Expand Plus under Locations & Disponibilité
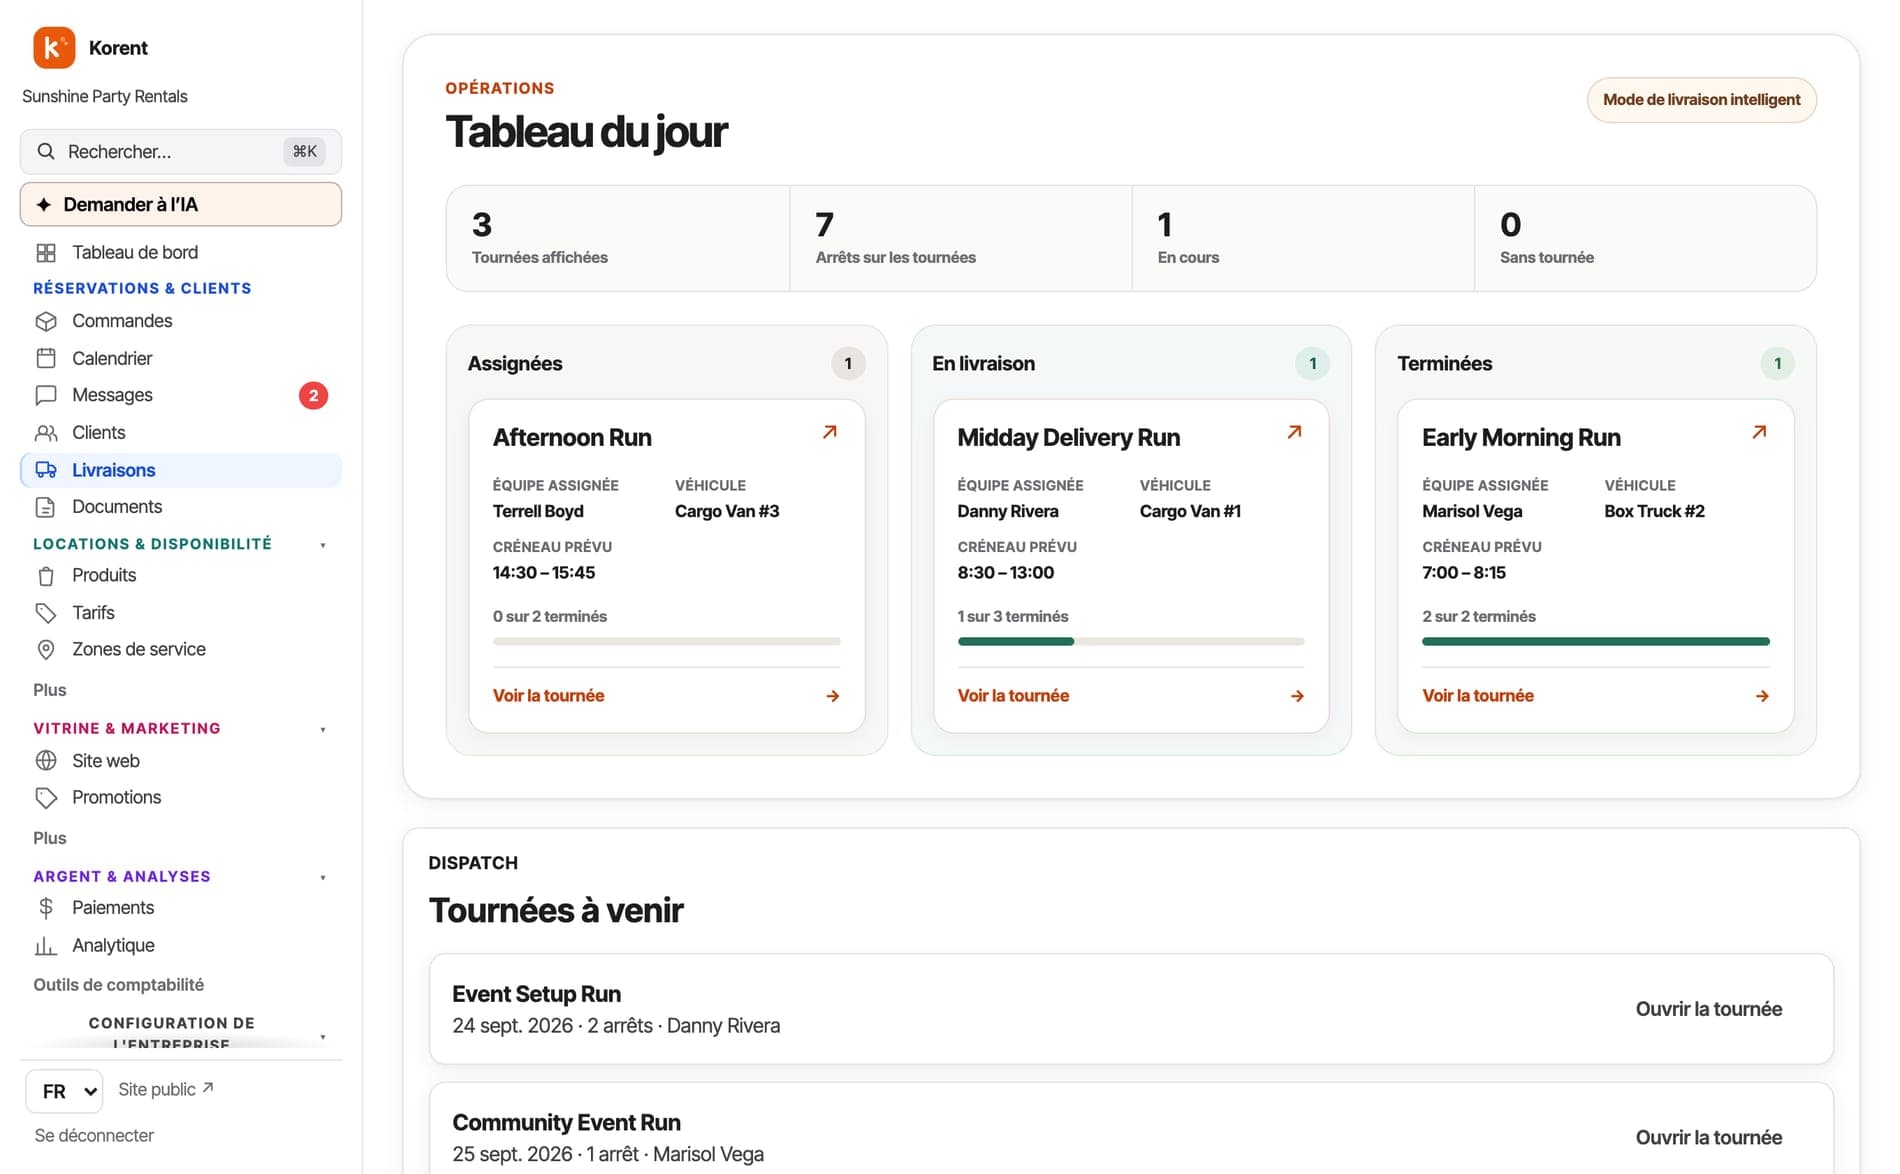 pos(50,690)
